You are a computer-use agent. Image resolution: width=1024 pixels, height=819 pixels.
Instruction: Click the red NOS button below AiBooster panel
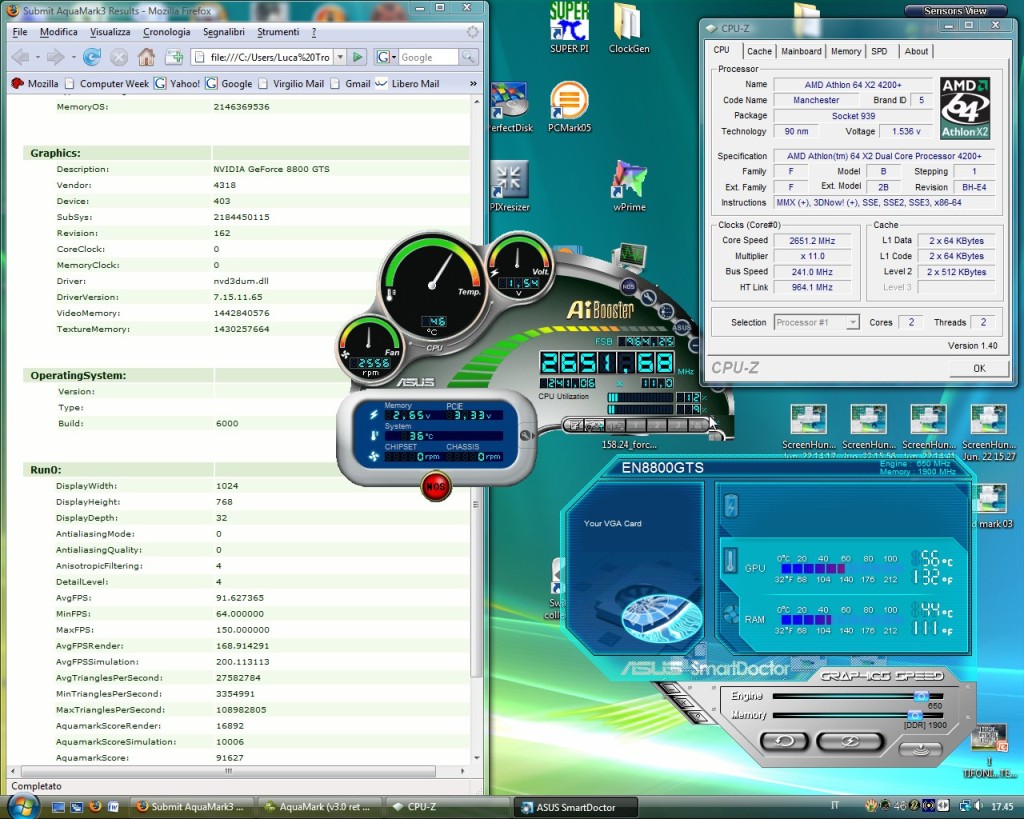(x=436, y=487)
